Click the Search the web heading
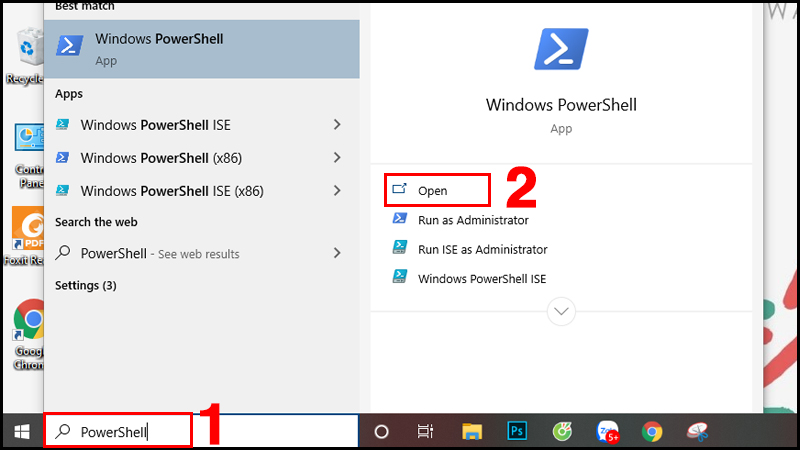The height and width of the screenshot is (450, 800). pyautogui.click(x=96, y=222)
